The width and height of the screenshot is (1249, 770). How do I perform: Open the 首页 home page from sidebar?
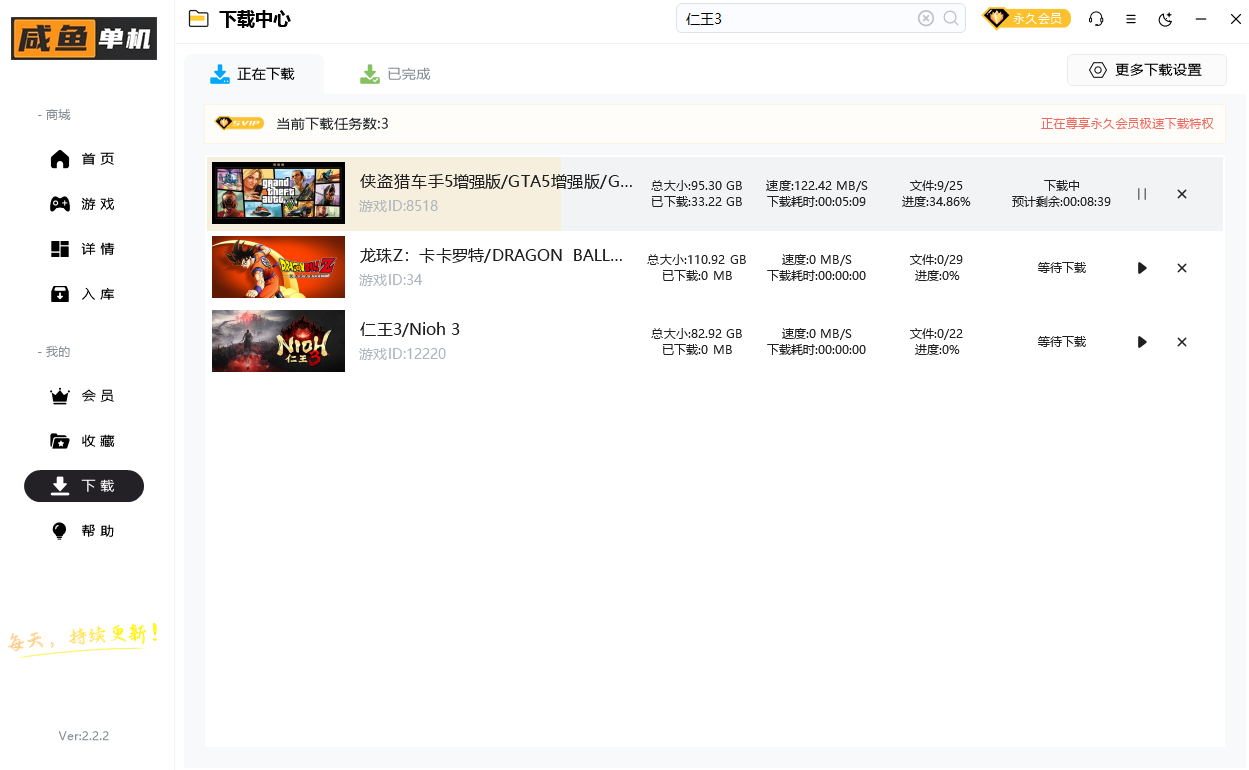(83, 158)
